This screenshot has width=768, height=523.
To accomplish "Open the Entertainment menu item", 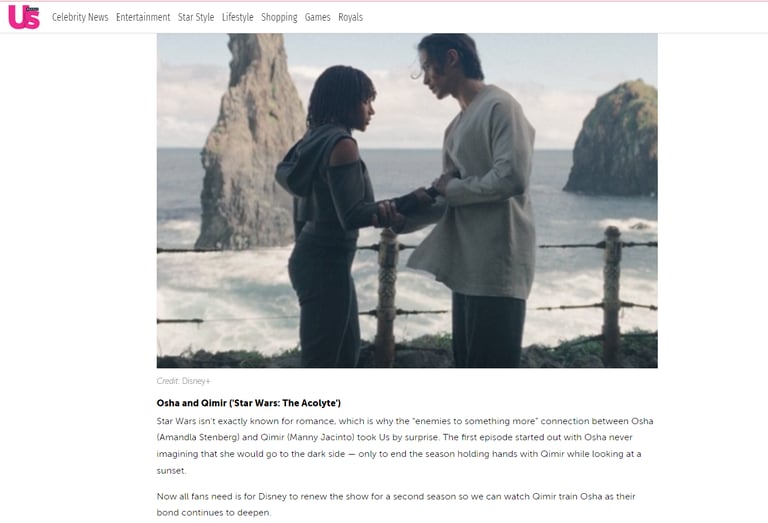I will 143,17.
